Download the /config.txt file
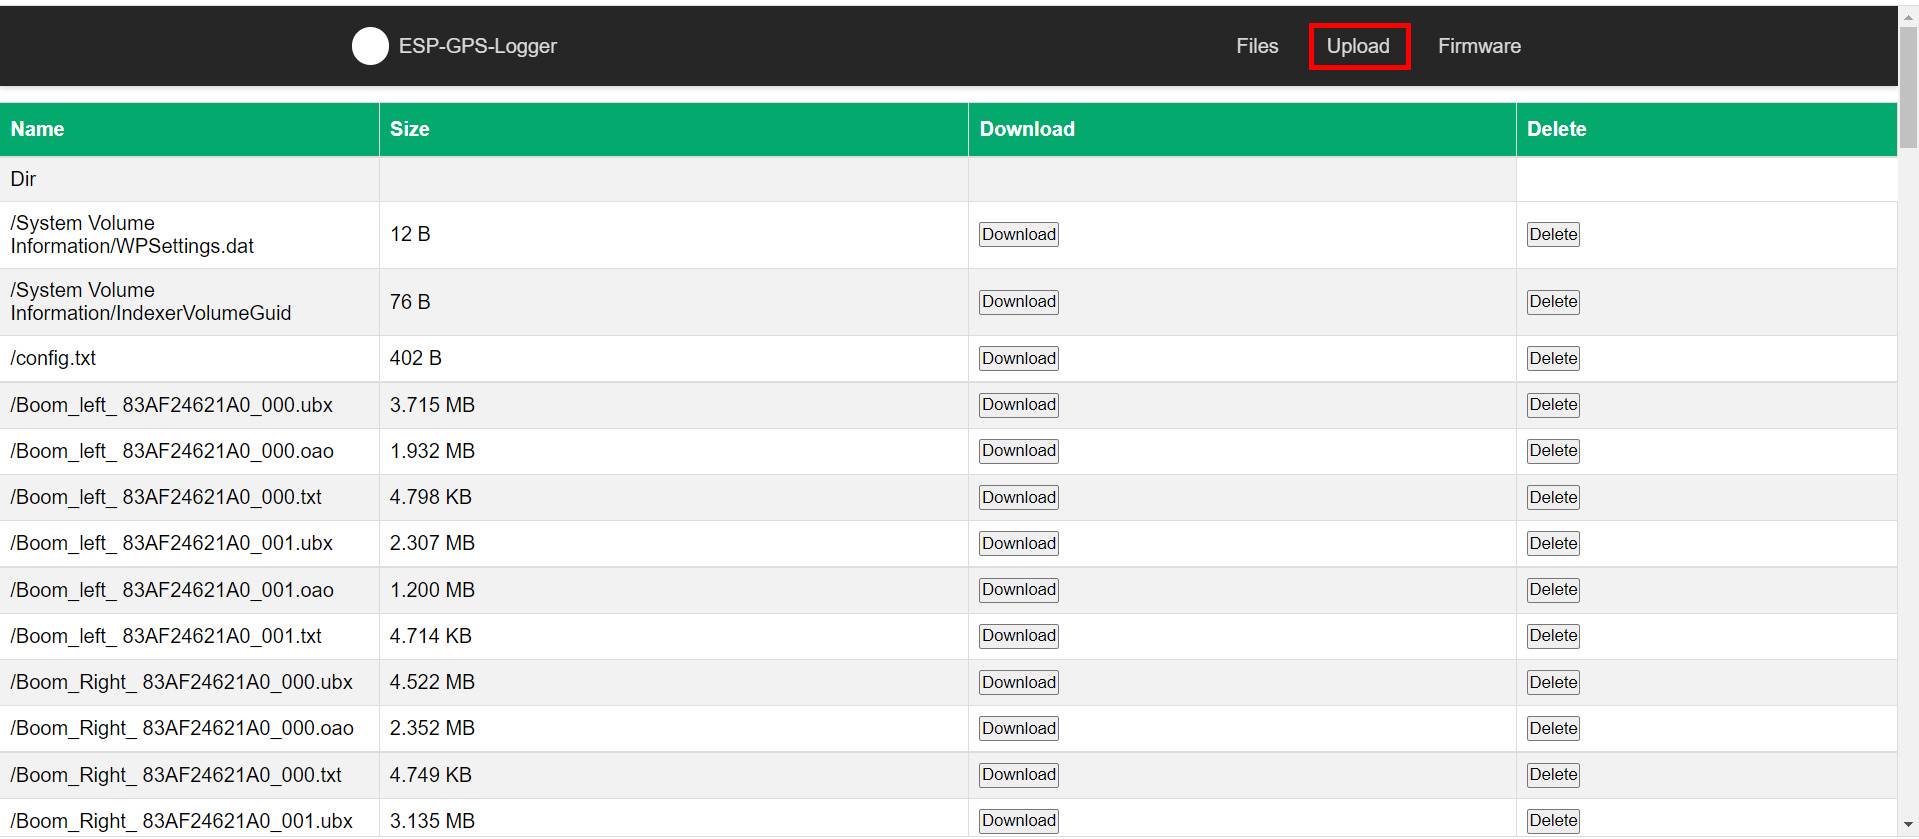The image size is (1919, 839). click(x=1018, y=359)
